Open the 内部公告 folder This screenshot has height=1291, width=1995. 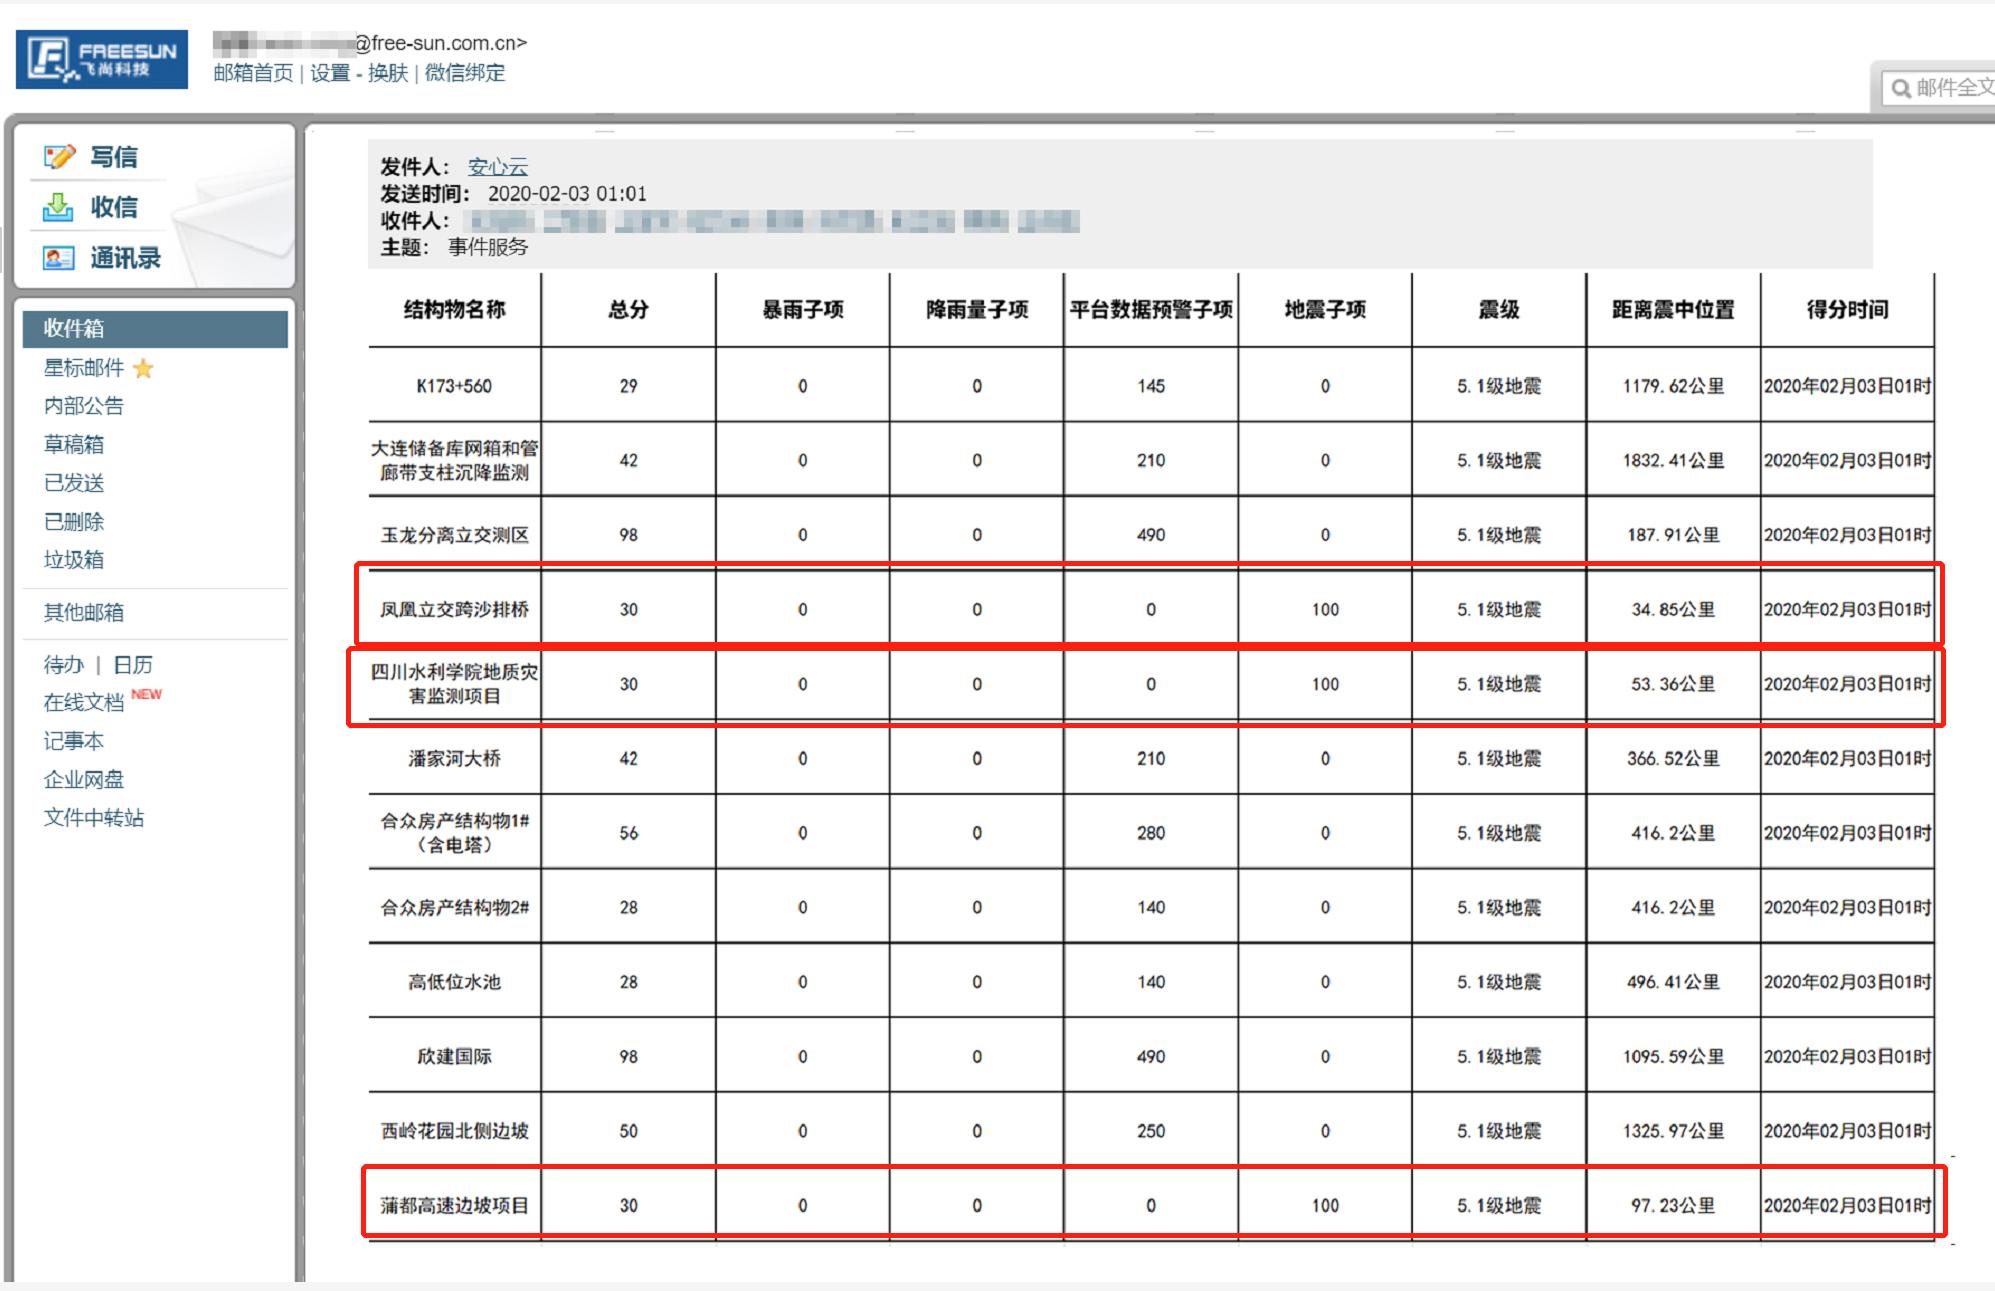[x=84, y=406]
